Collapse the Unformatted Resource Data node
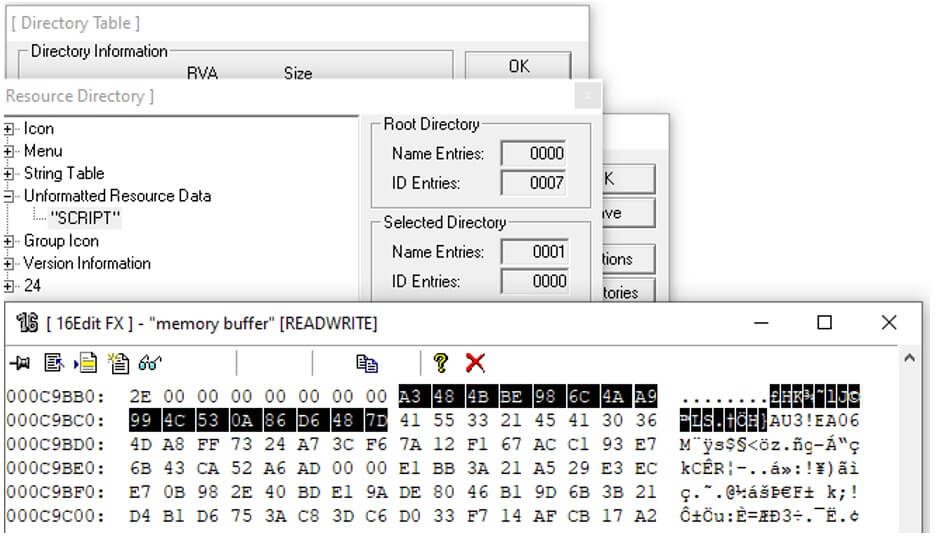The height and width of the screenshot is (537, 935). (8, 196)
